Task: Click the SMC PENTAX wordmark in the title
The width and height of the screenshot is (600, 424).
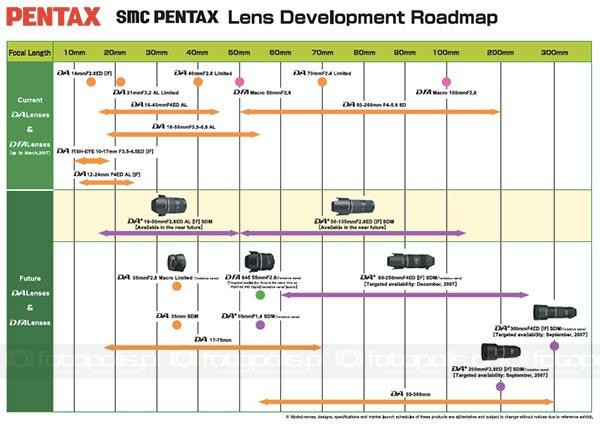Action: pos(167,17)
